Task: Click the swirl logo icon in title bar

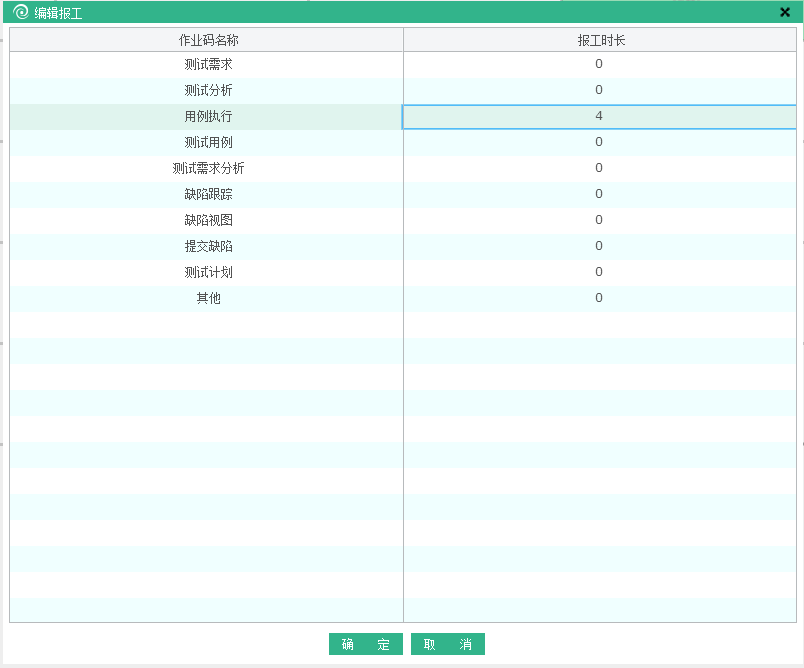Action: (x=21, y=13)
